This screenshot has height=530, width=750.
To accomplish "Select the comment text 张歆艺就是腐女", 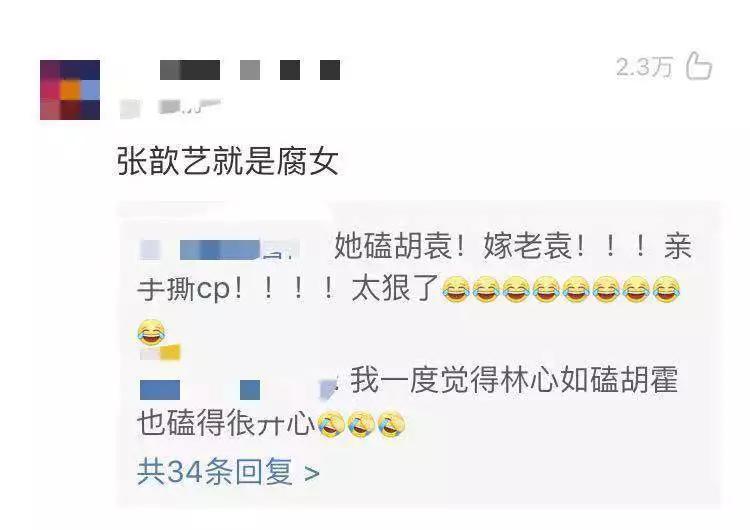I will [x=228, y=161].
